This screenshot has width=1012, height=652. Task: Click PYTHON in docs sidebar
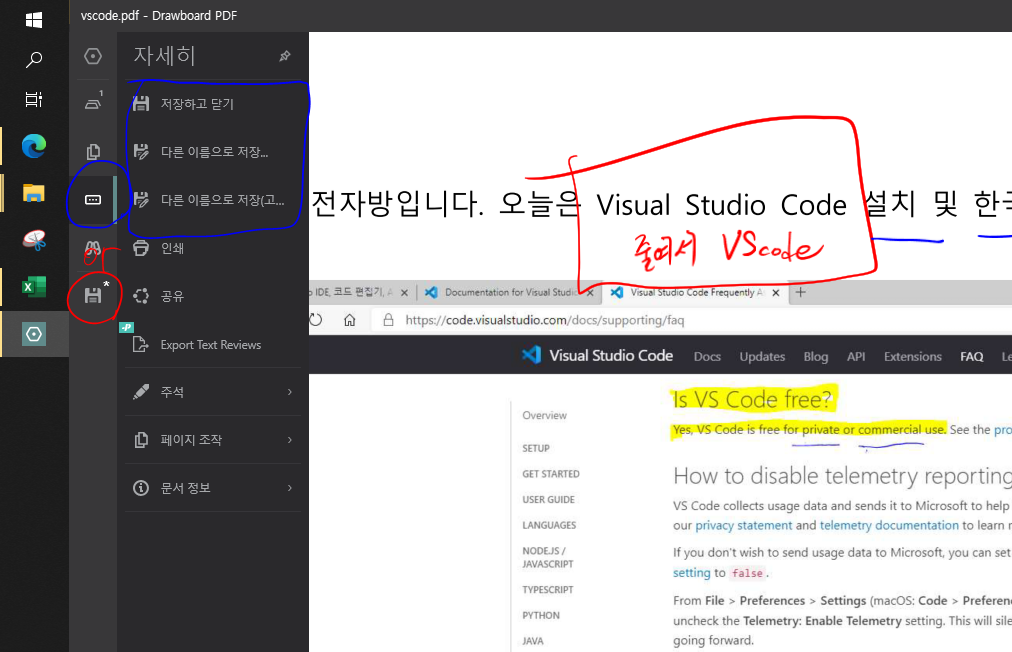tap(541, 616)
